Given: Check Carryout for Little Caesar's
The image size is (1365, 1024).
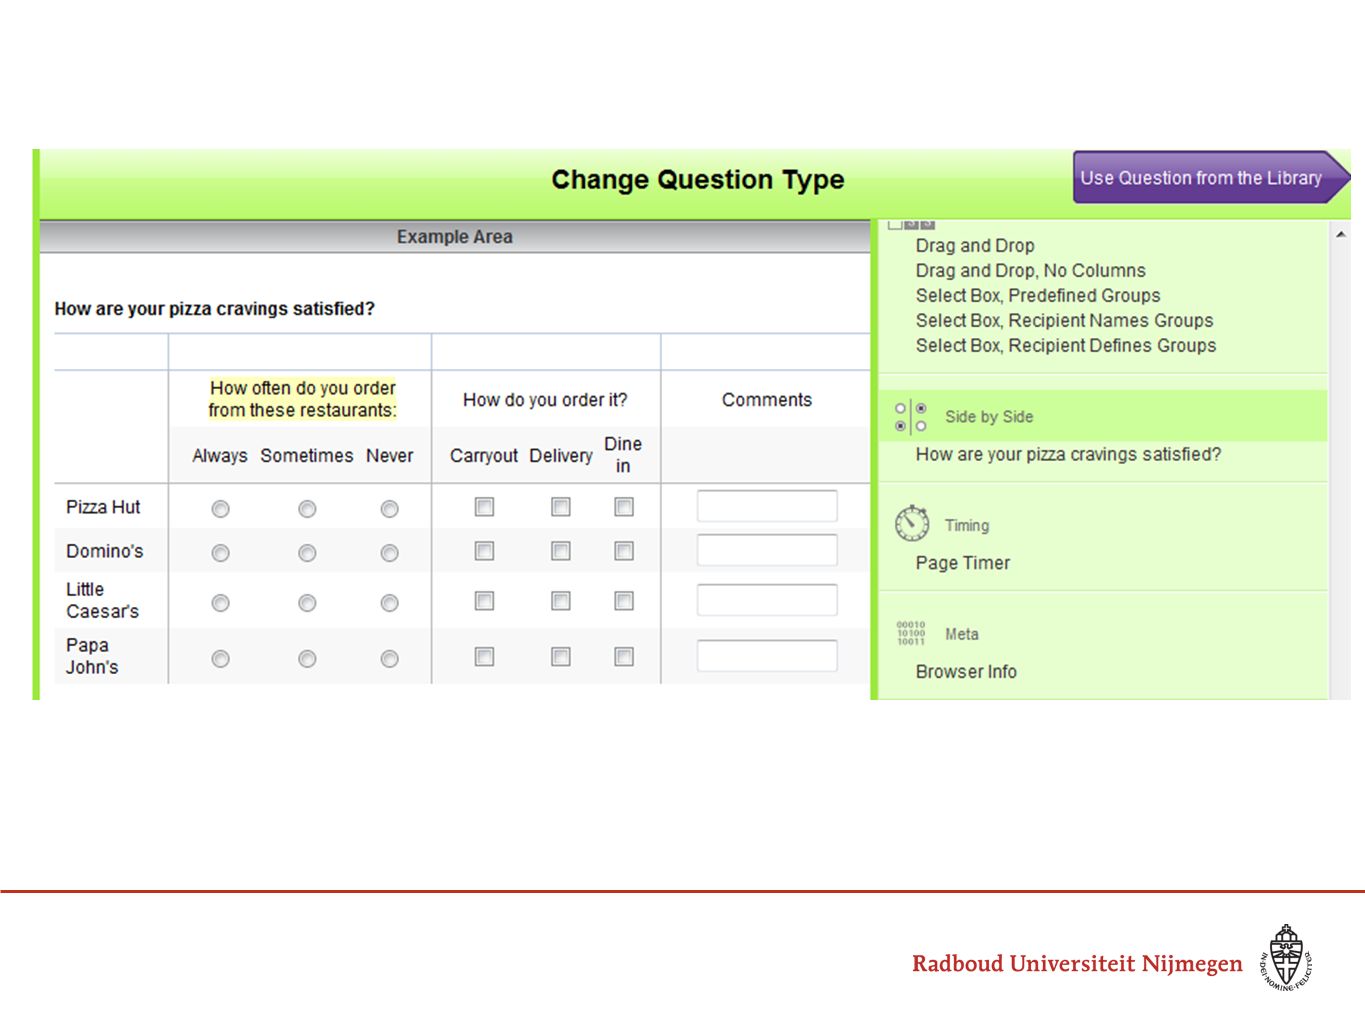Looking at the screenshot, I should pos(484,601).
